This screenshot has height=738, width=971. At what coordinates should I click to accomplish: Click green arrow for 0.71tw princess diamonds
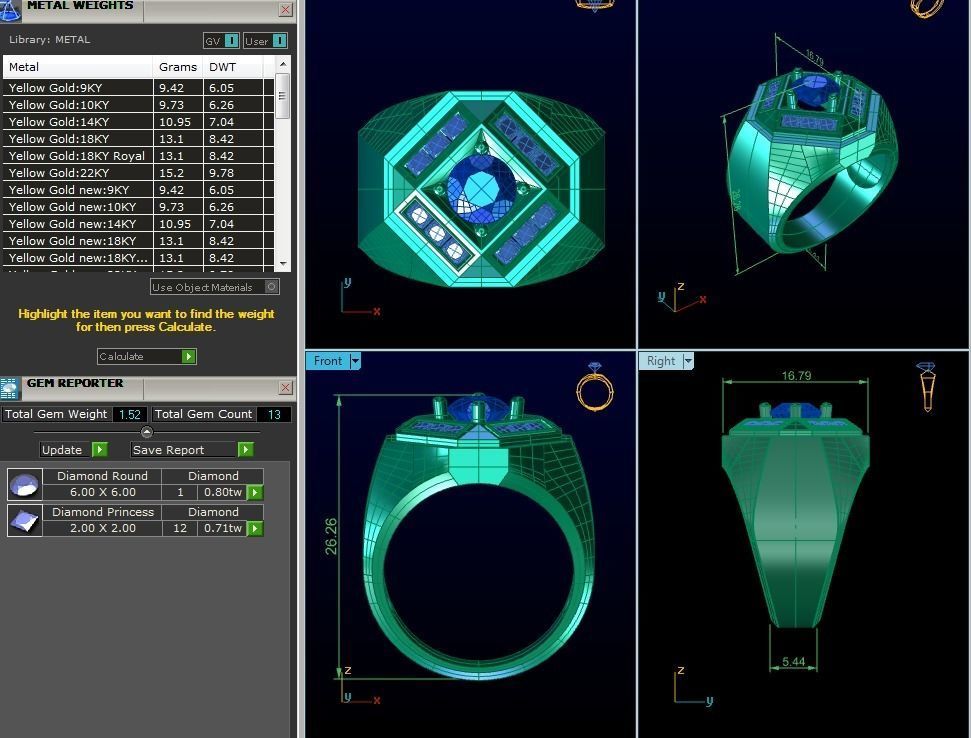(x=255, y=528)
